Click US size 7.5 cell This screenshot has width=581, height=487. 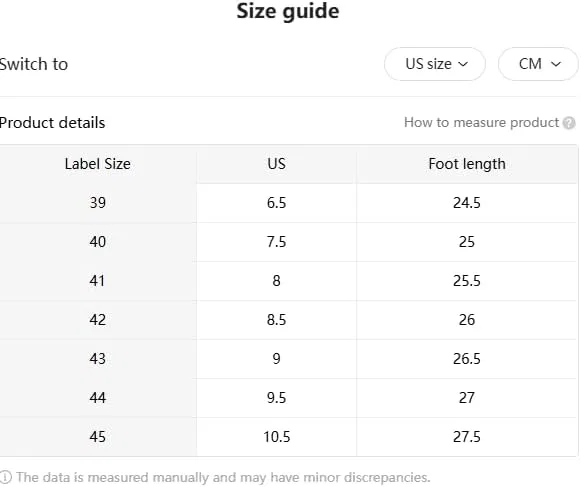[x=276, y=242]
